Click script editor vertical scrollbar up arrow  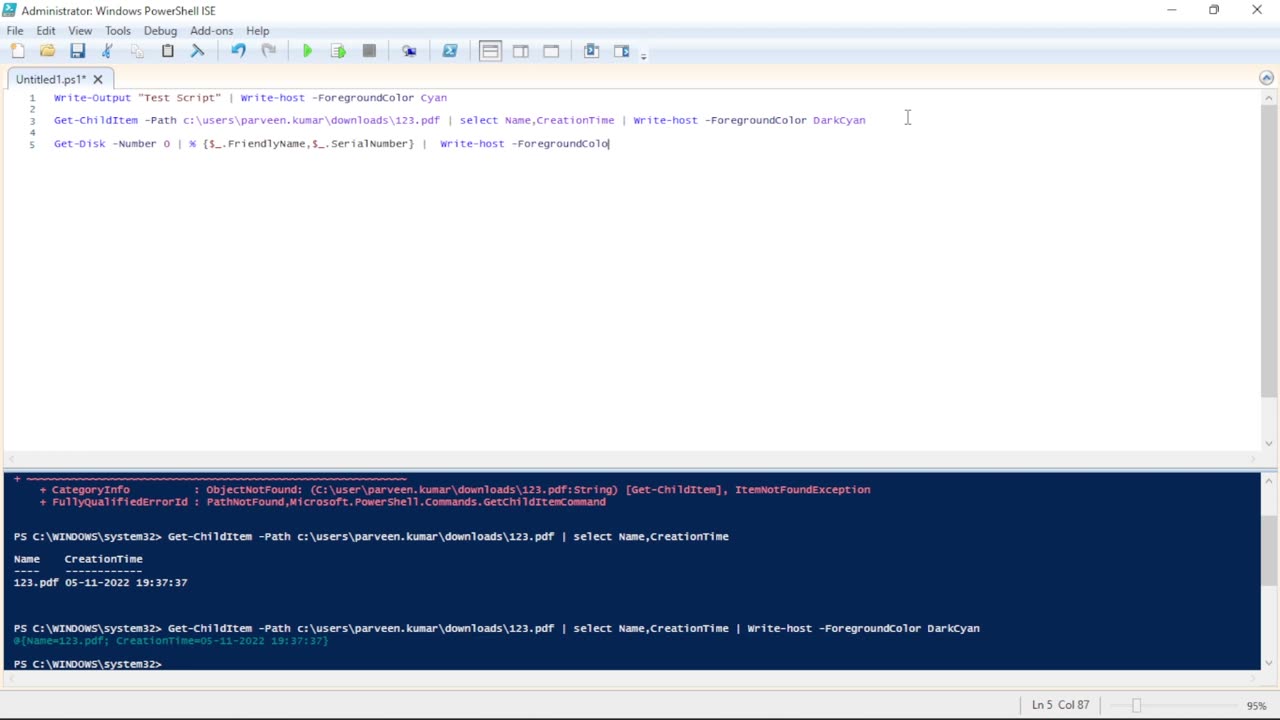[1269, 98]
